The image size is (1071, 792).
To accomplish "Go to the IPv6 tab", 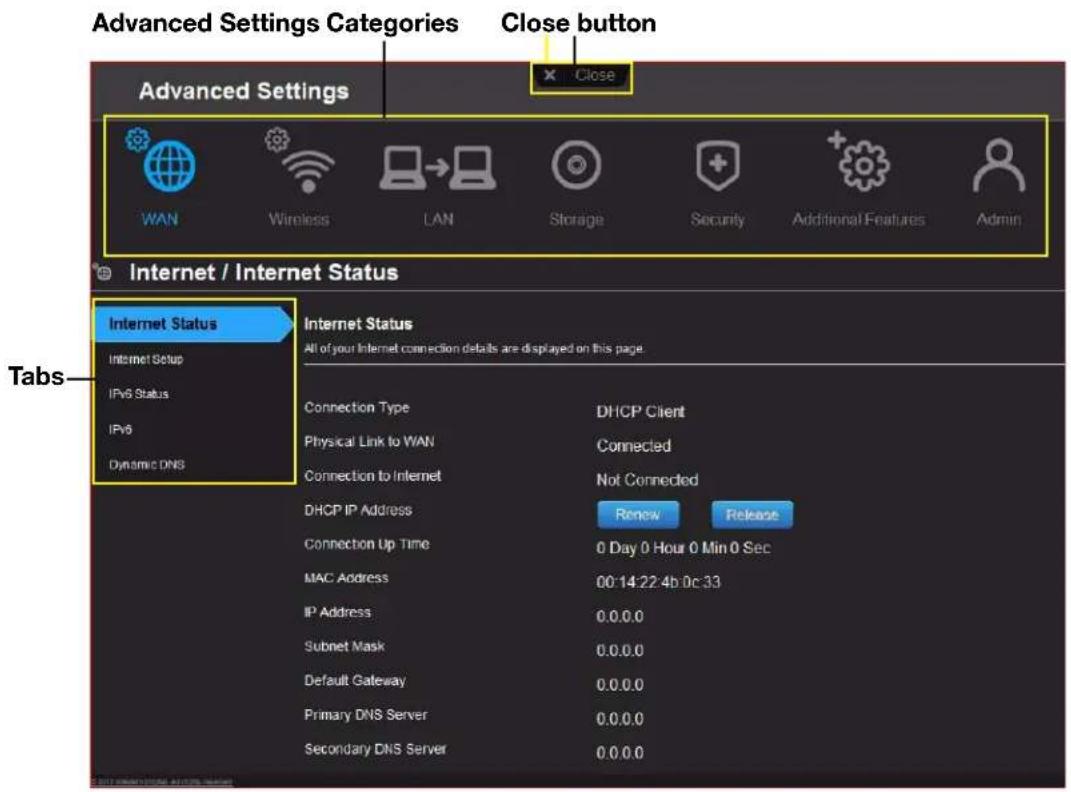I will coord(120,429).
